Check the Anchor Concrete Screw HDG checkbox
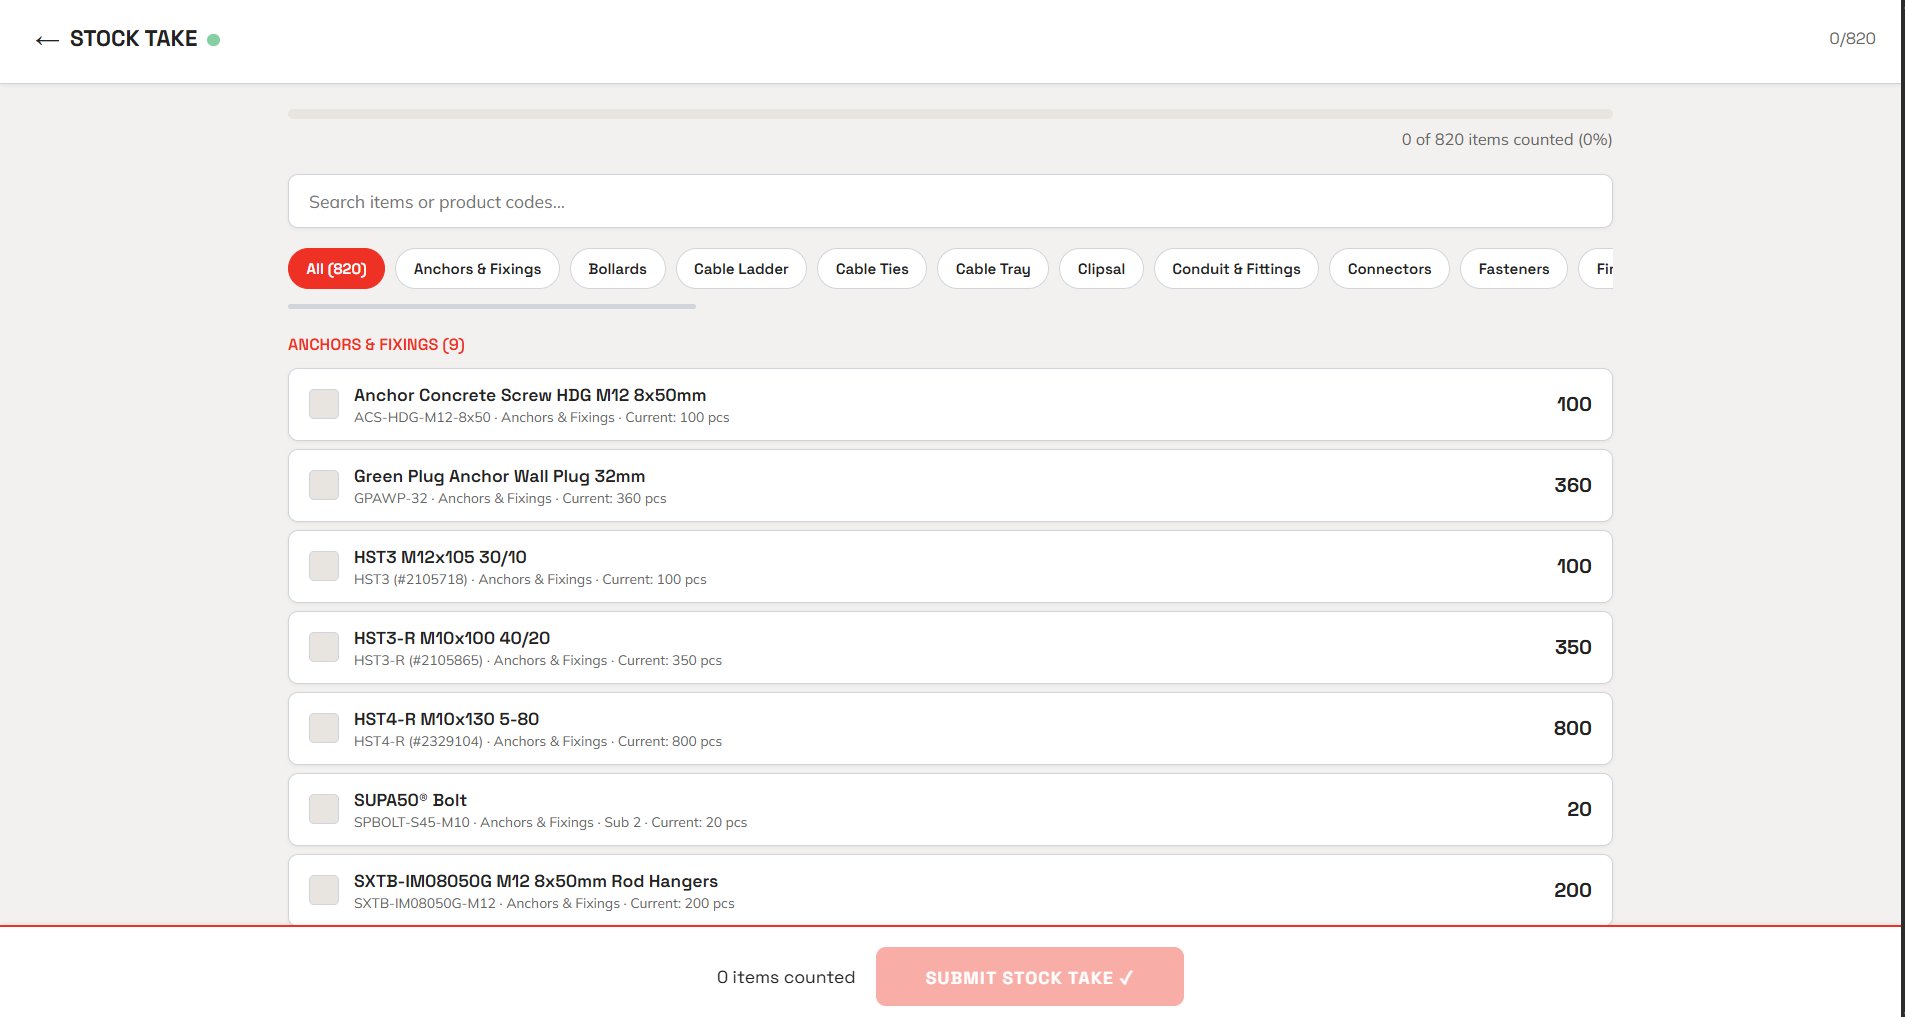The width and height of the screenshot is (1905, 1017). click(323, 404)
